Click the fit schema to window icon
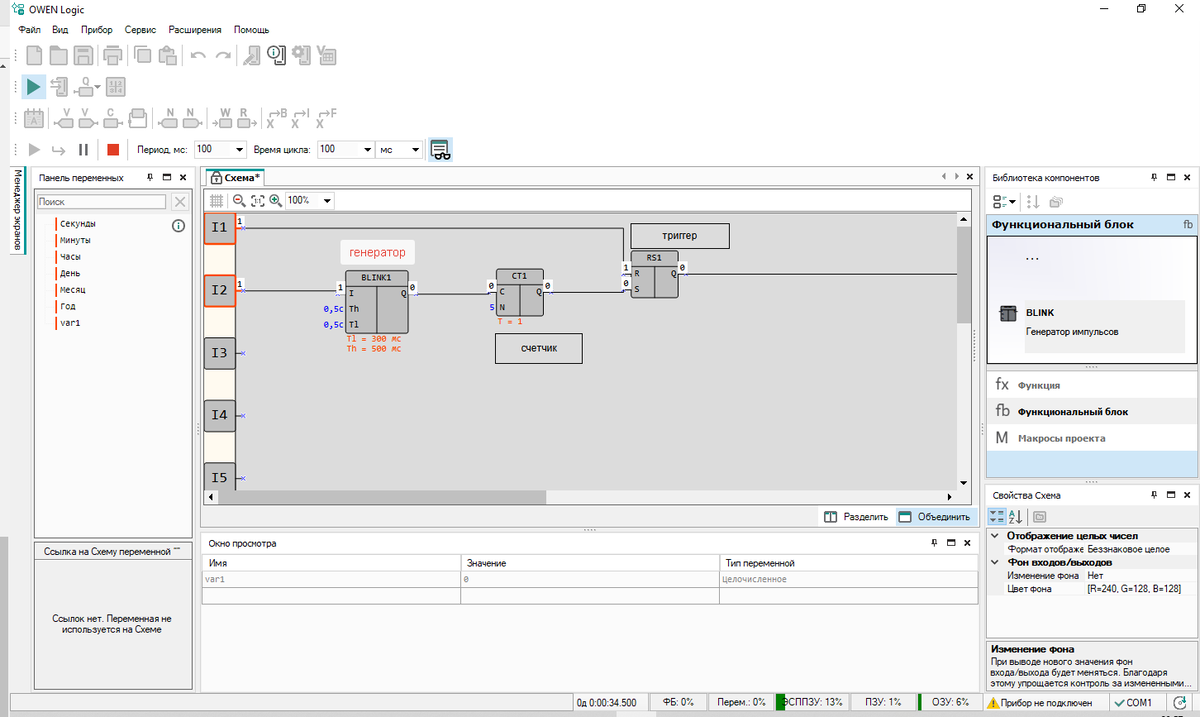 click(x=257, y=200)
